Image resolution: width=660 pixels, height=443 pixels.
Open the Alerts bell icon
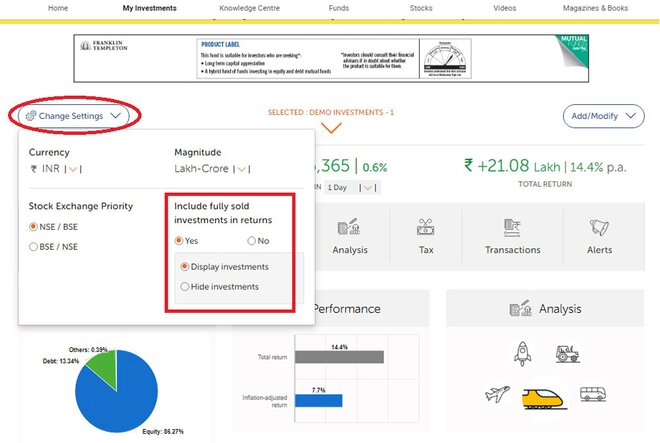[600, 229]
